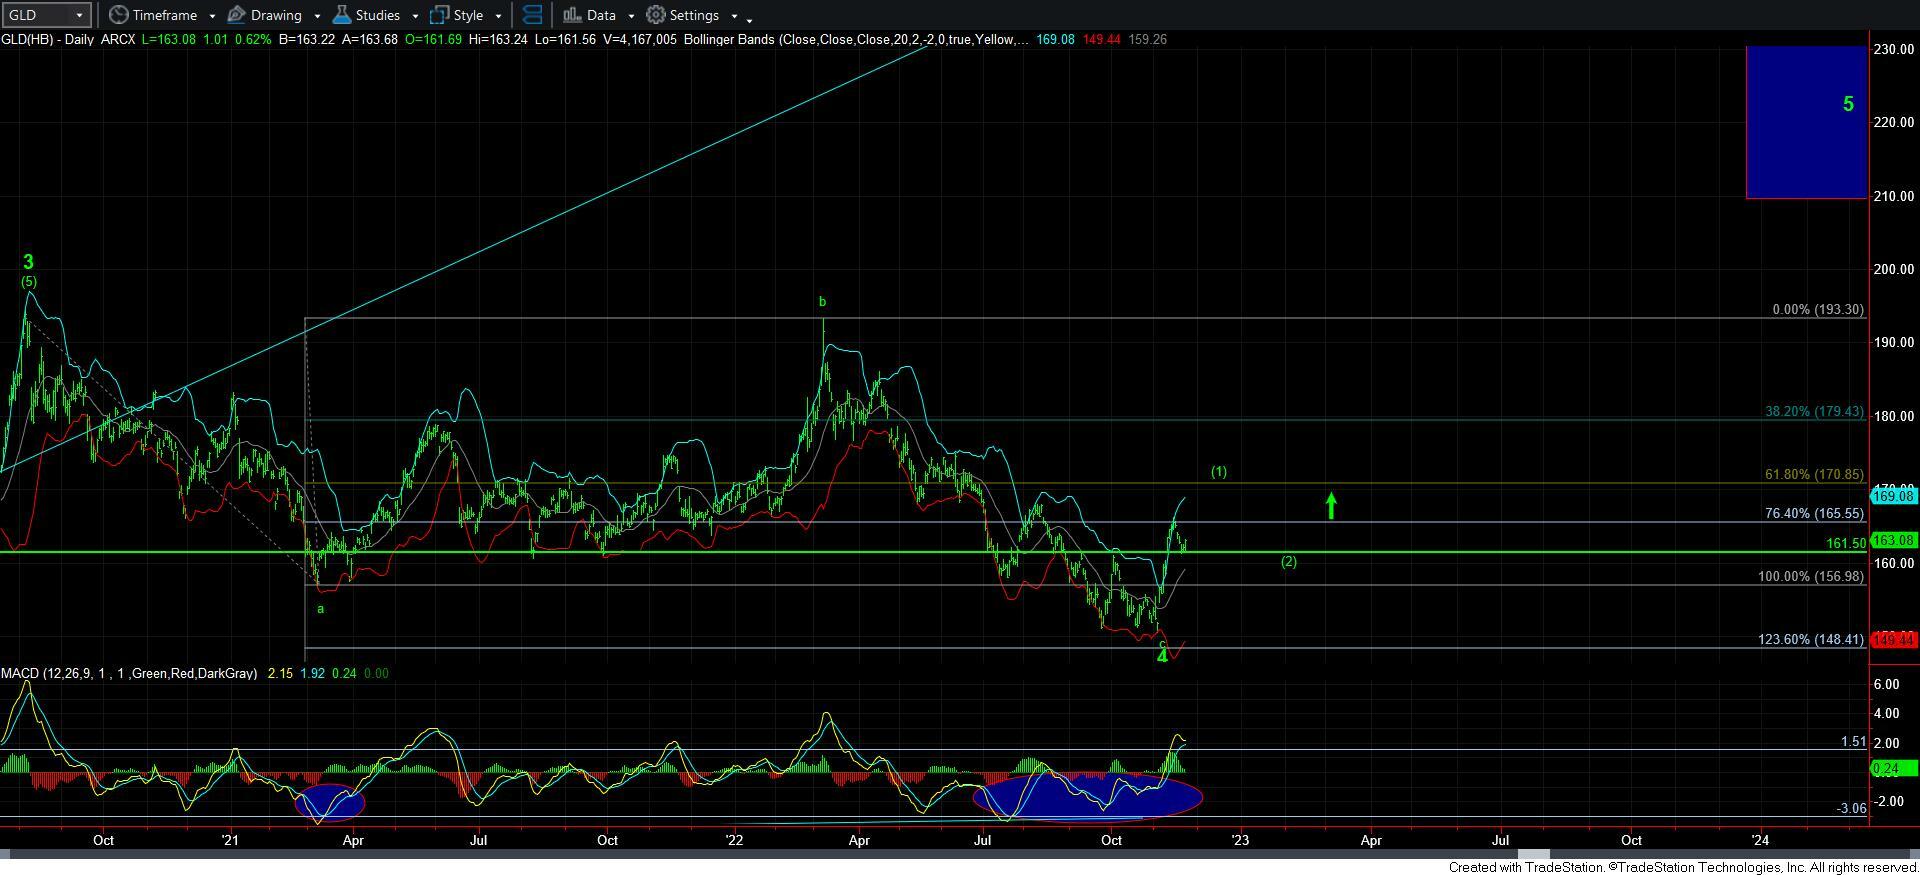Select the 123.60% (148.41) Fibonacci label
Viewport: 1920px width, 875px height.
[1811, 639]
